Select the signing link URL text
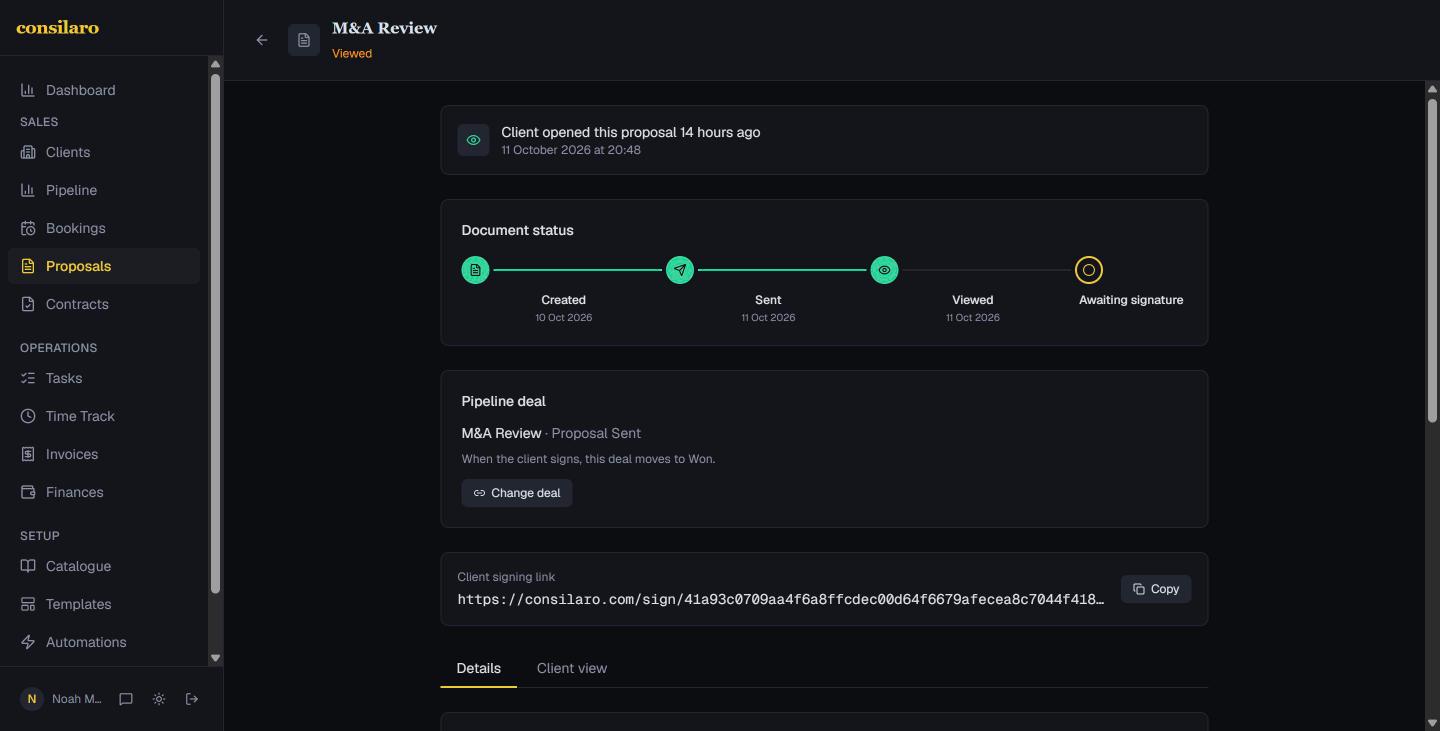 tap(781, 600)
